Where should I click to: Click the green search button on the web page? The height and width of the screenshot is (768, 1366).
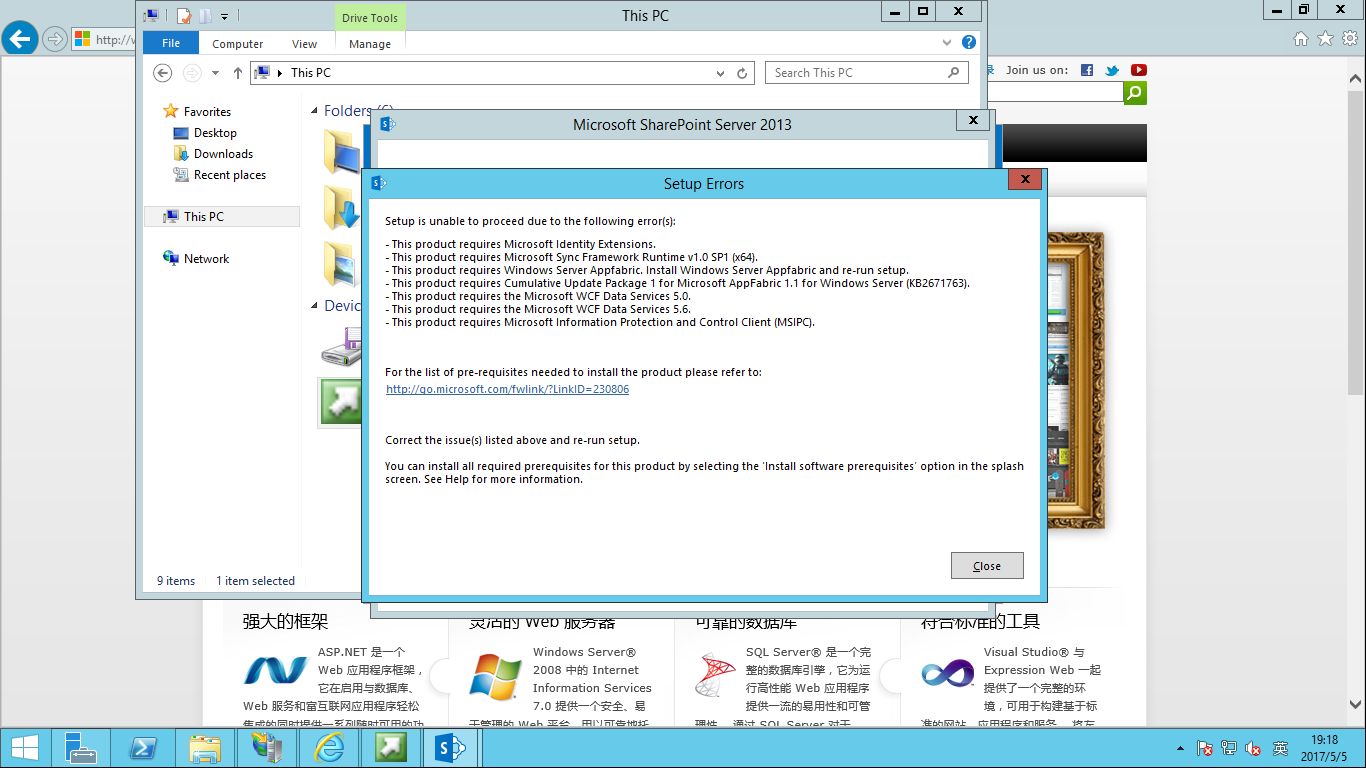pos(1135,93)
